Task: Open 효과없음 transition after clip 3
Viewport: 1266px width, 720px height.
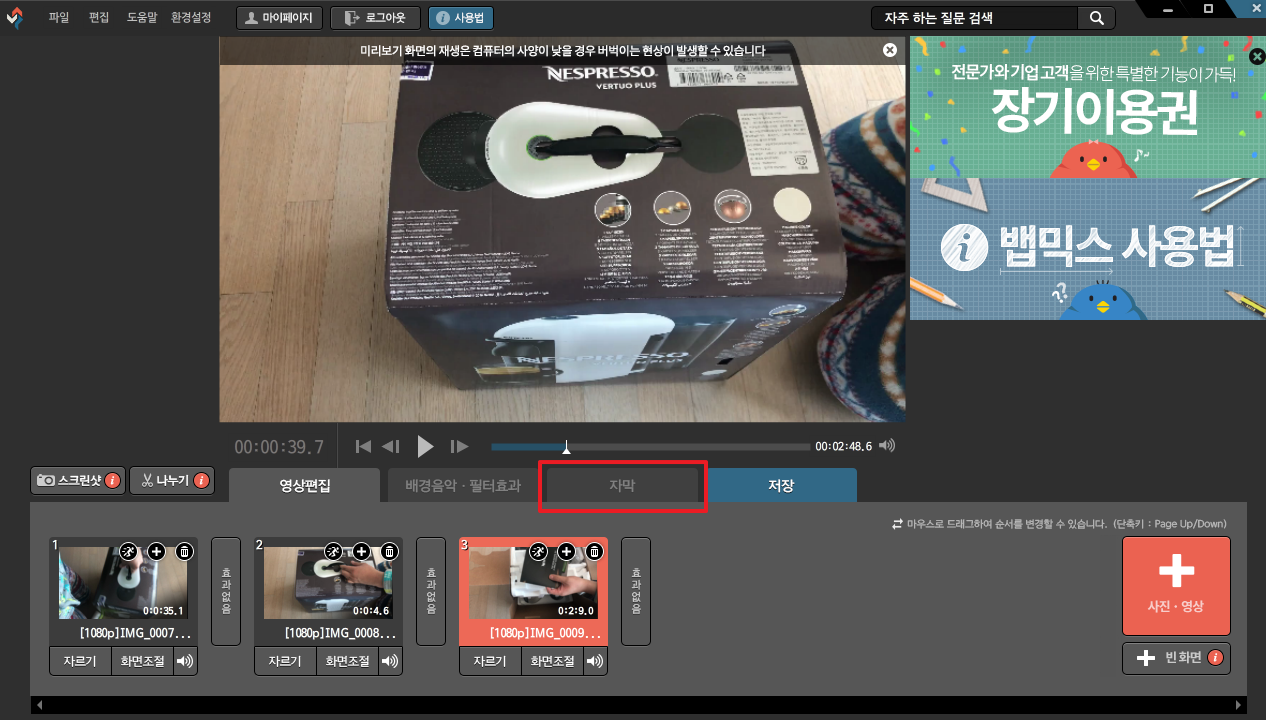Action: click(x=636, y=591)
